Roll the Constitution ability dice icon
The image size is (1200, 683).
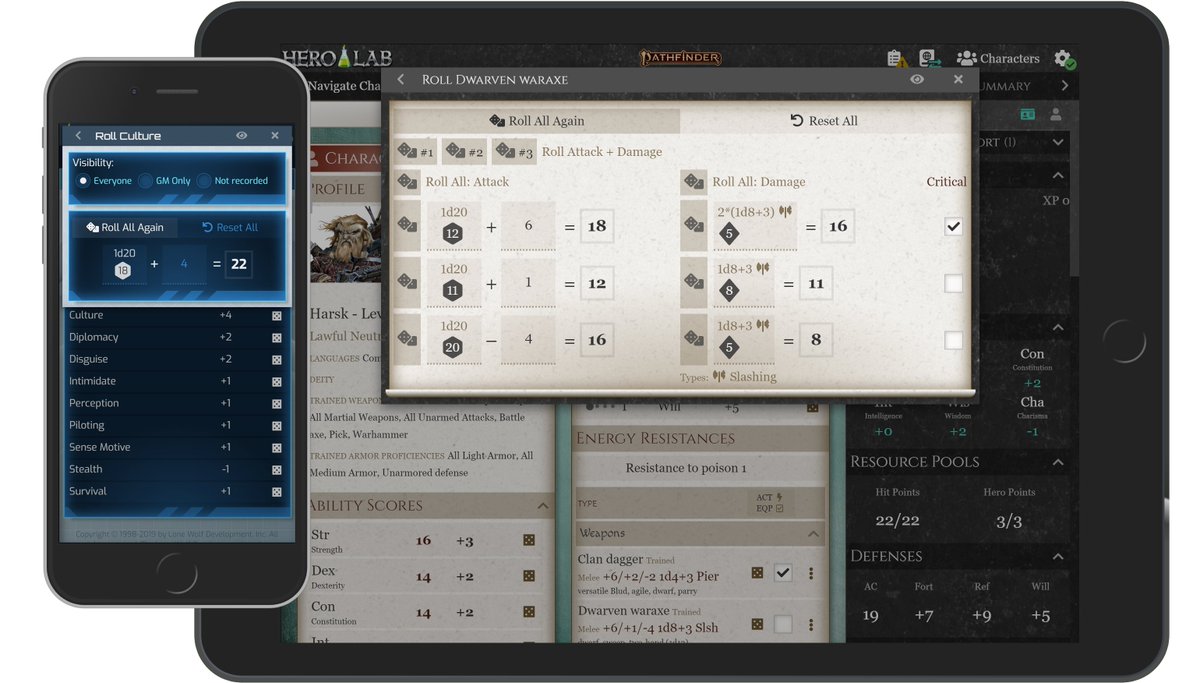(528, 612)
